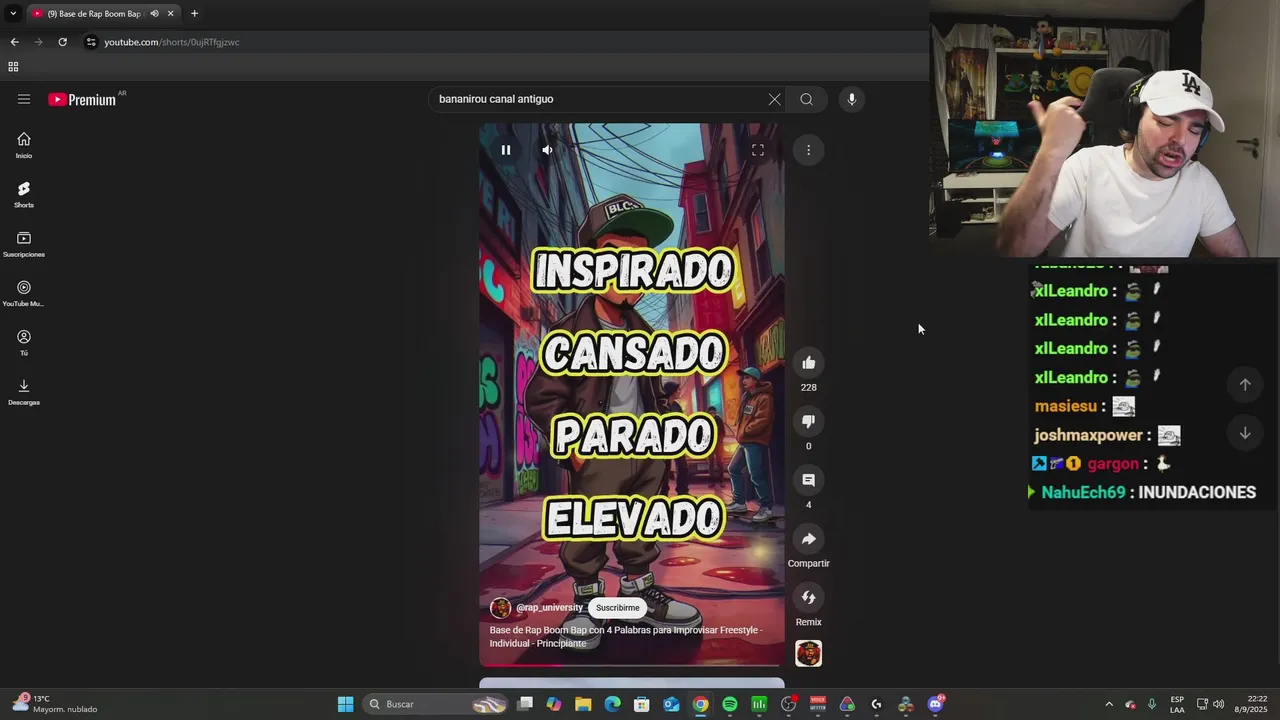Image resolution: width=1280 pixels, height=720 pixels.
Task: Subscribe using Suscribirme button
Action: click(x=617, y=608)
